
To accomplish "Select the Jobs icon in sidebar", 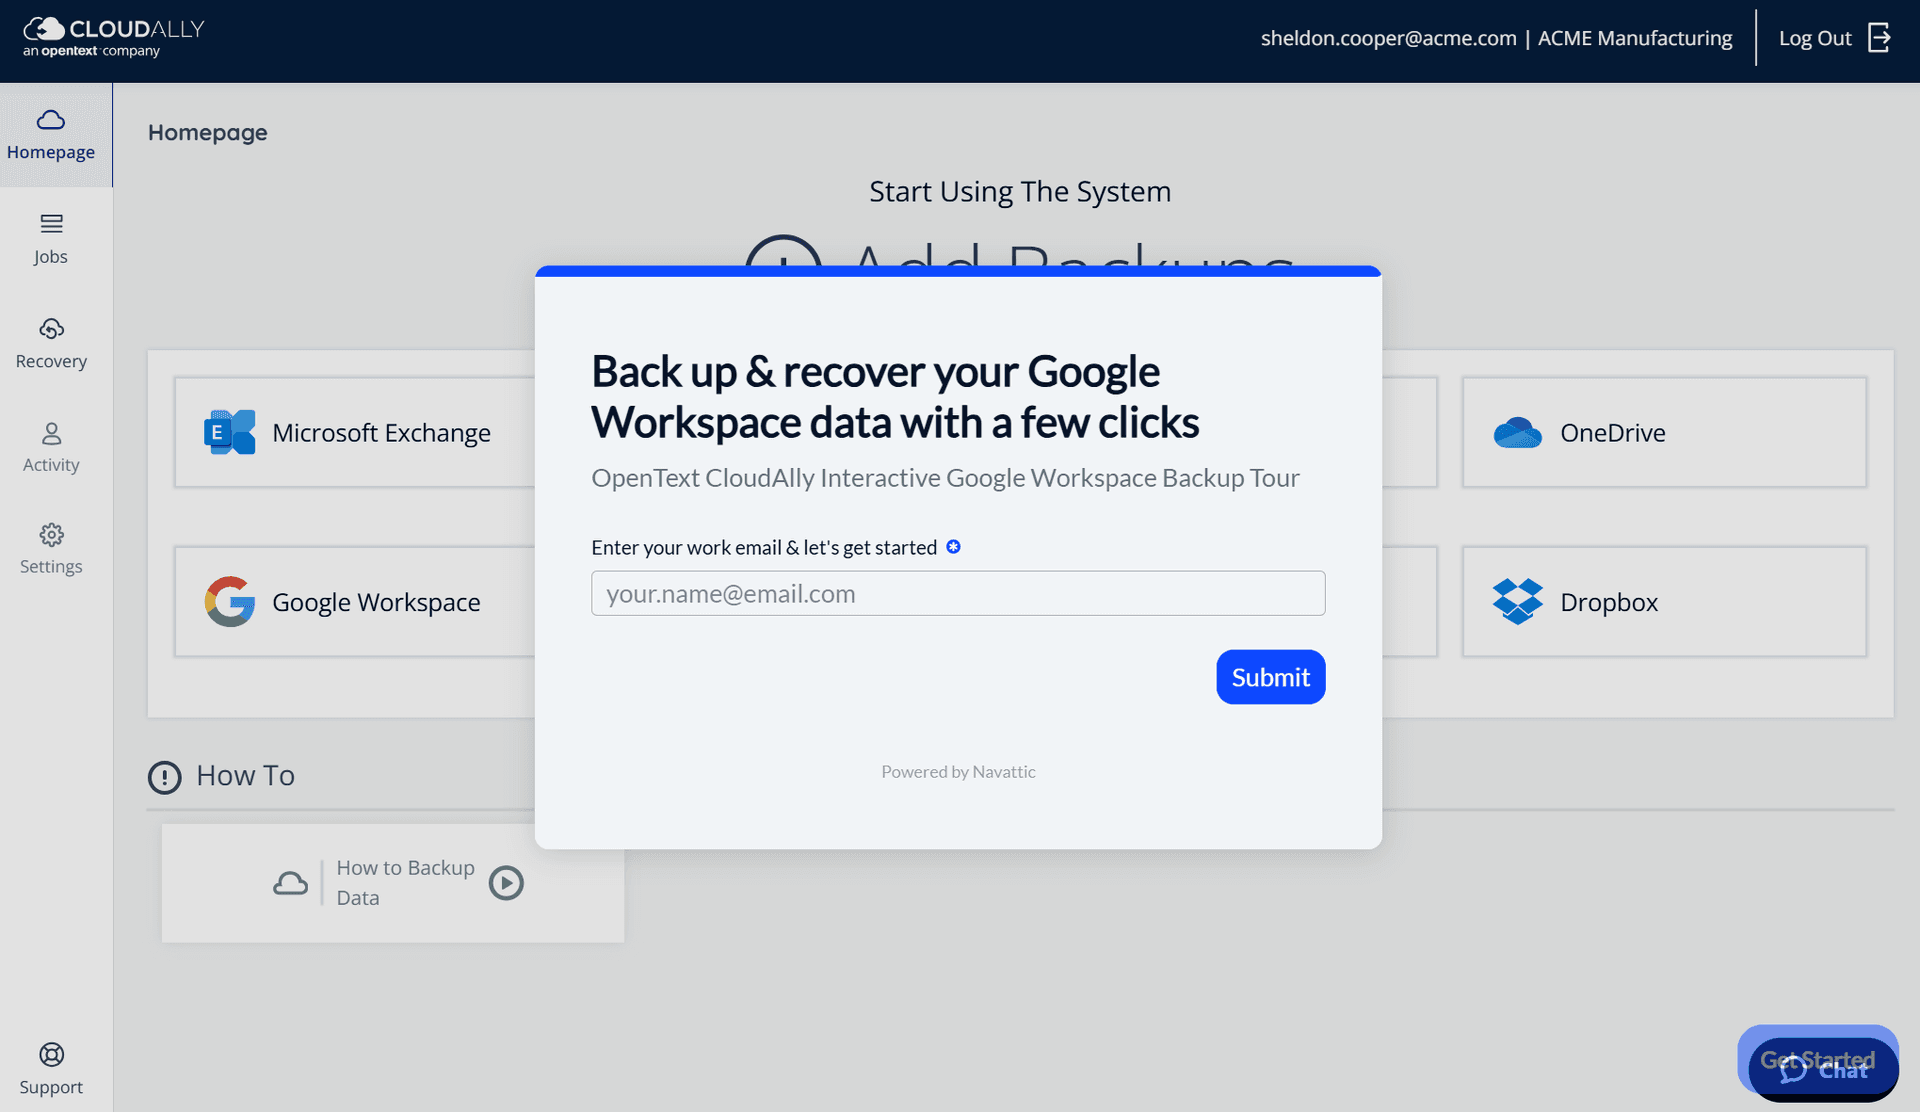I will (51, 224).
